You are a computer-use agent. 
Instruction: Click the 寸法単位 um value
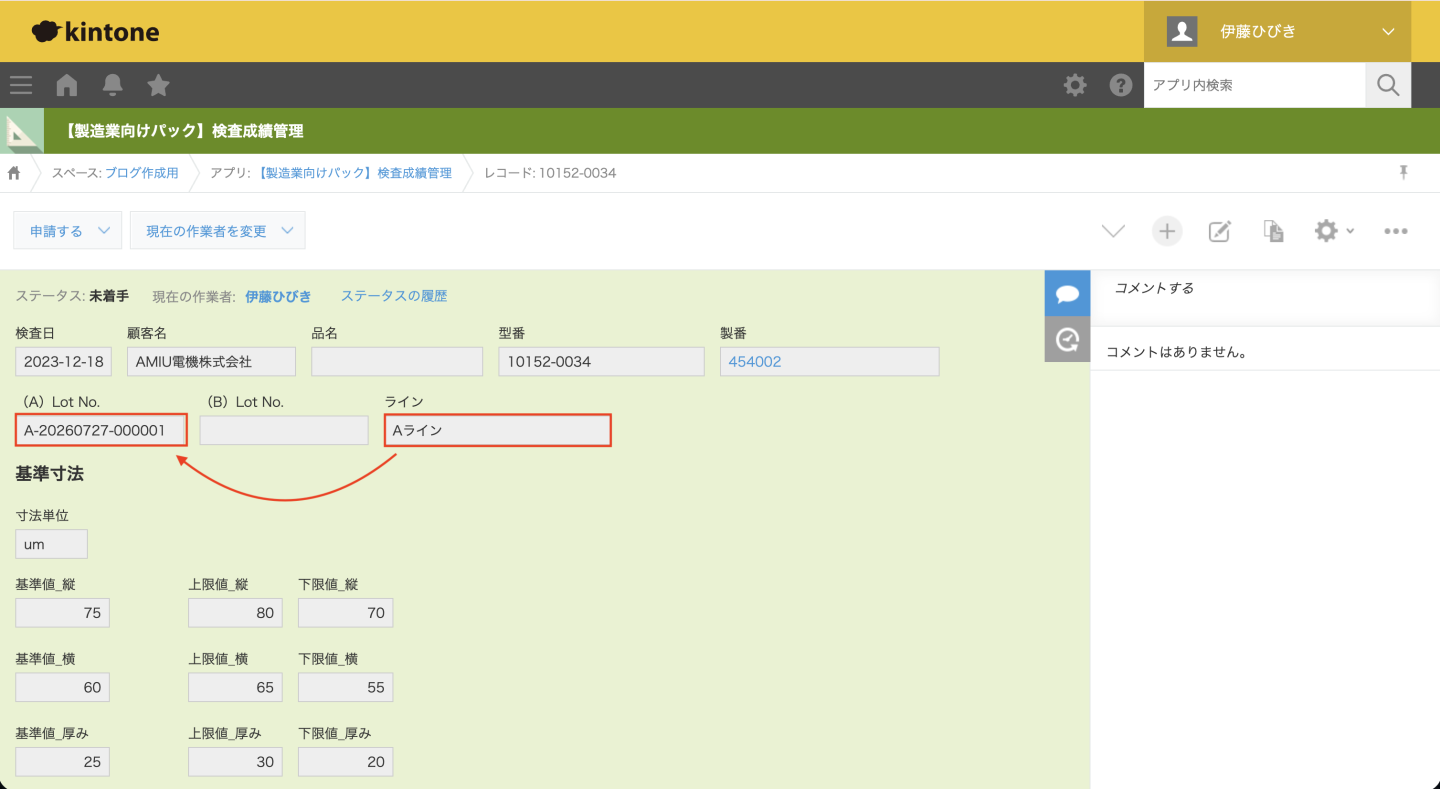tap(52, 544)
